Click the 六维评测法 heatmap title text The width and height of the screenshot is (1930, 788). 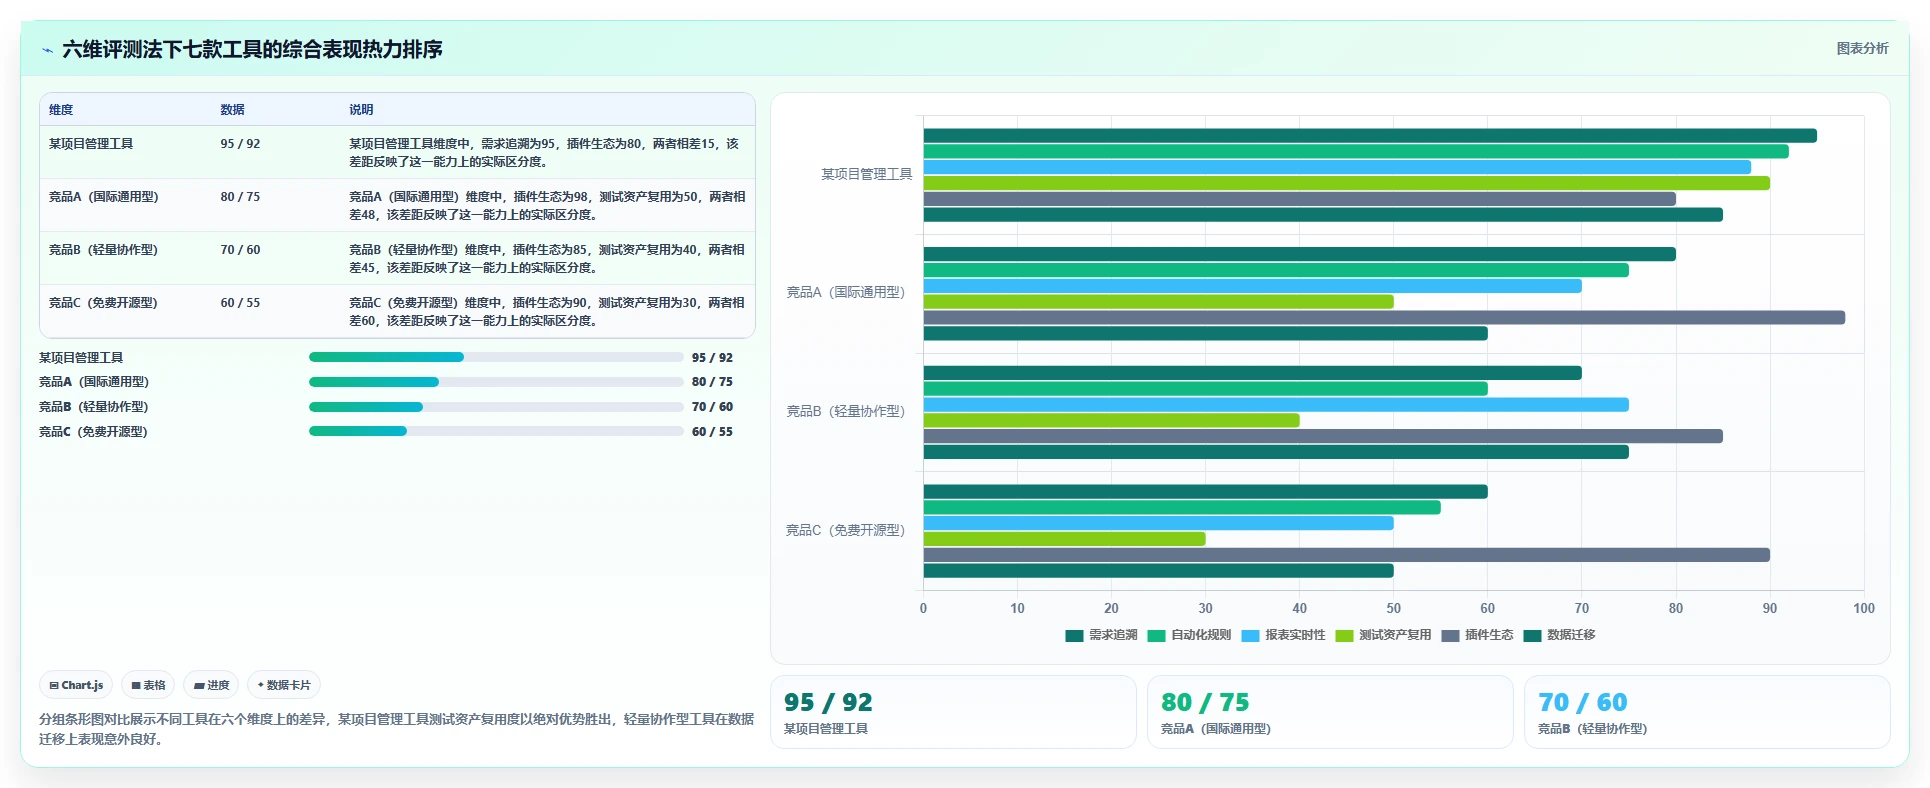pos(252,49)
